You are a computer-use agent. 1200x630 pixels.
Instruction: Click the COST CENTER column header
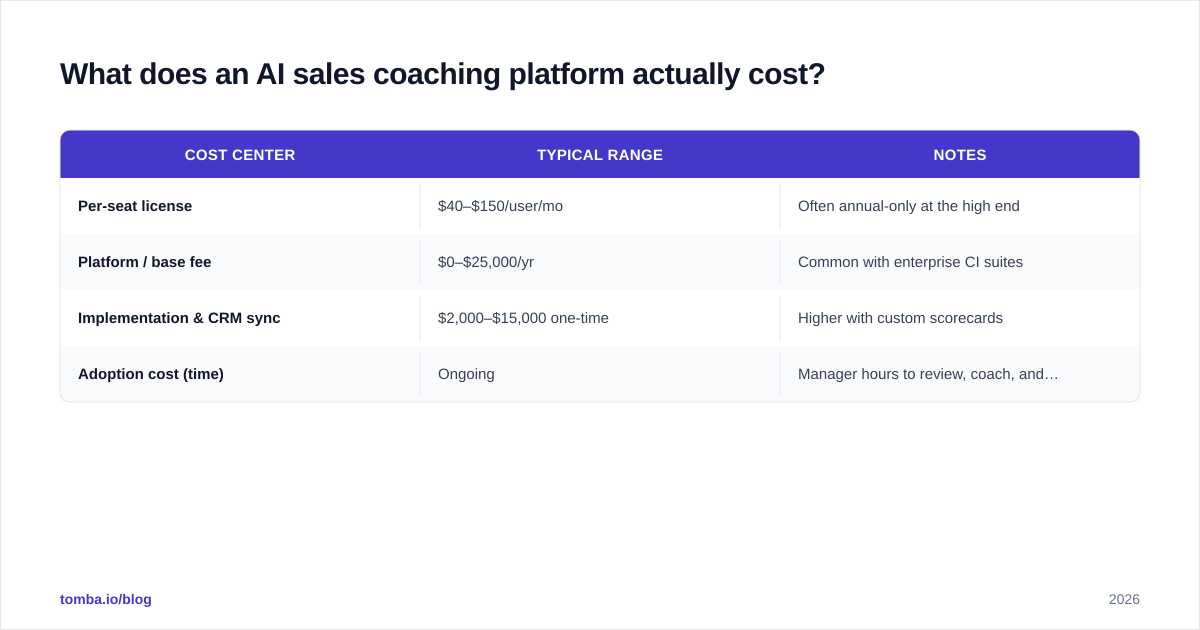coord(240,155)
